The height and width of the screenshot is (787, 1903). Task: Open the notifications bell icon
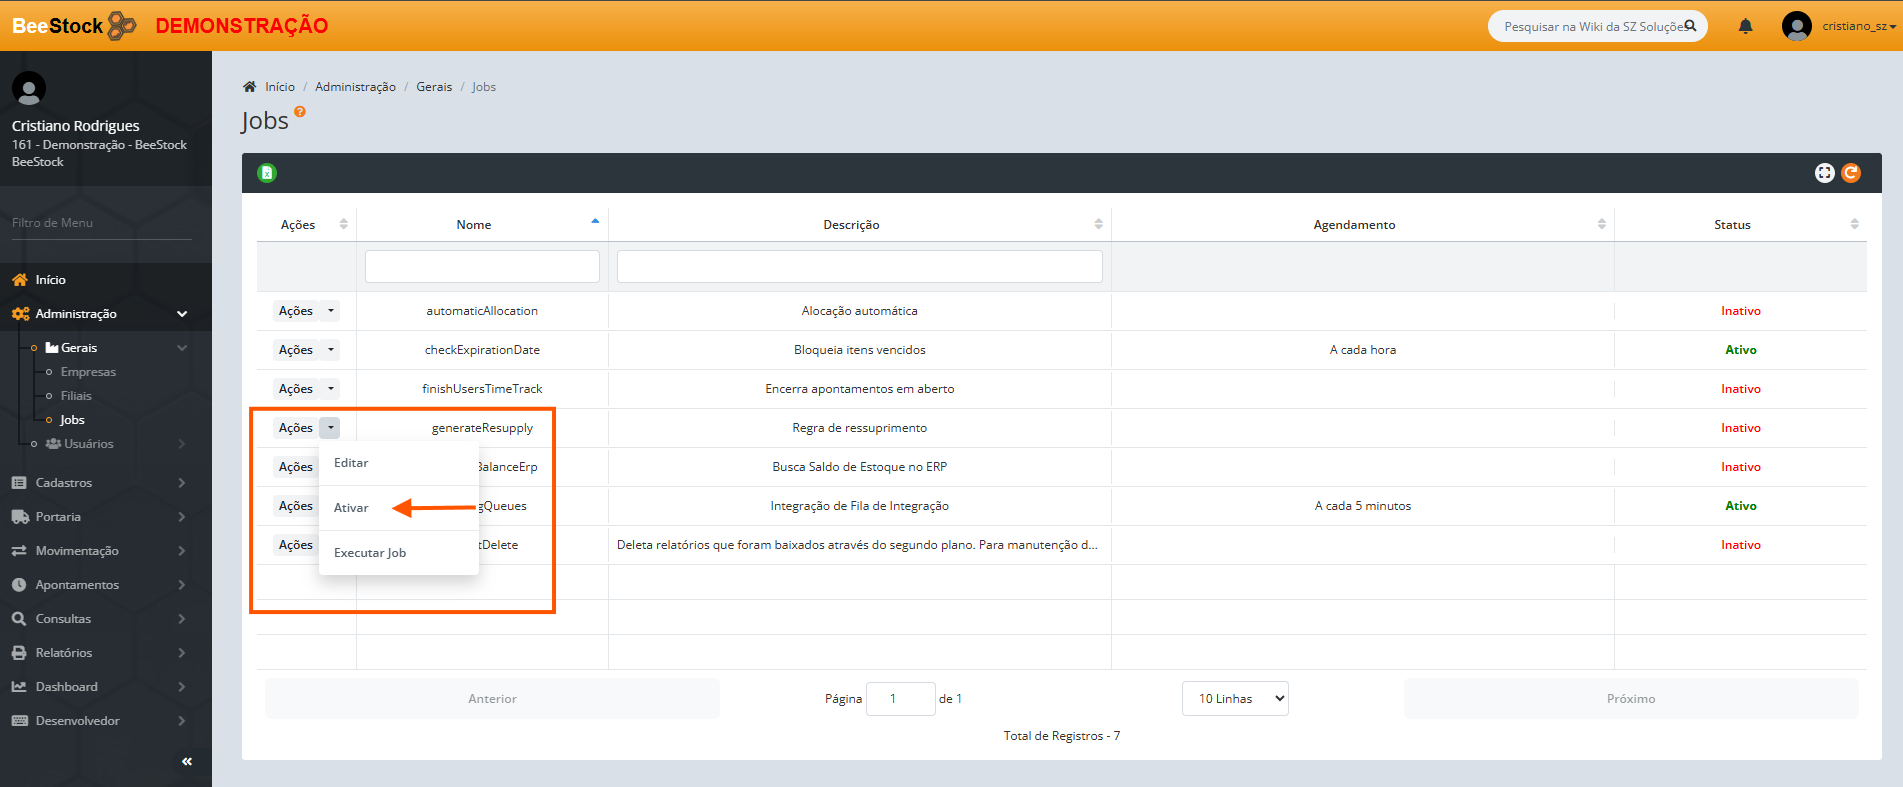1745,26
